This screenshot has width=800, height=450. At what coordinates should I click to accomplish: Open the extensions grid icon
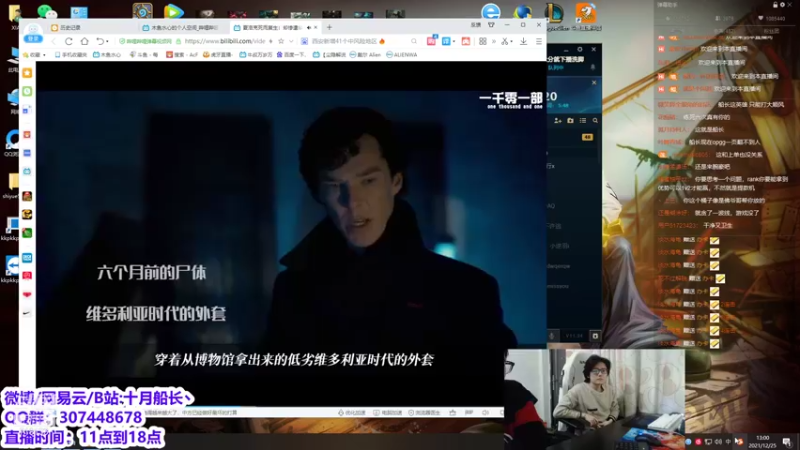tap(483, 41)
